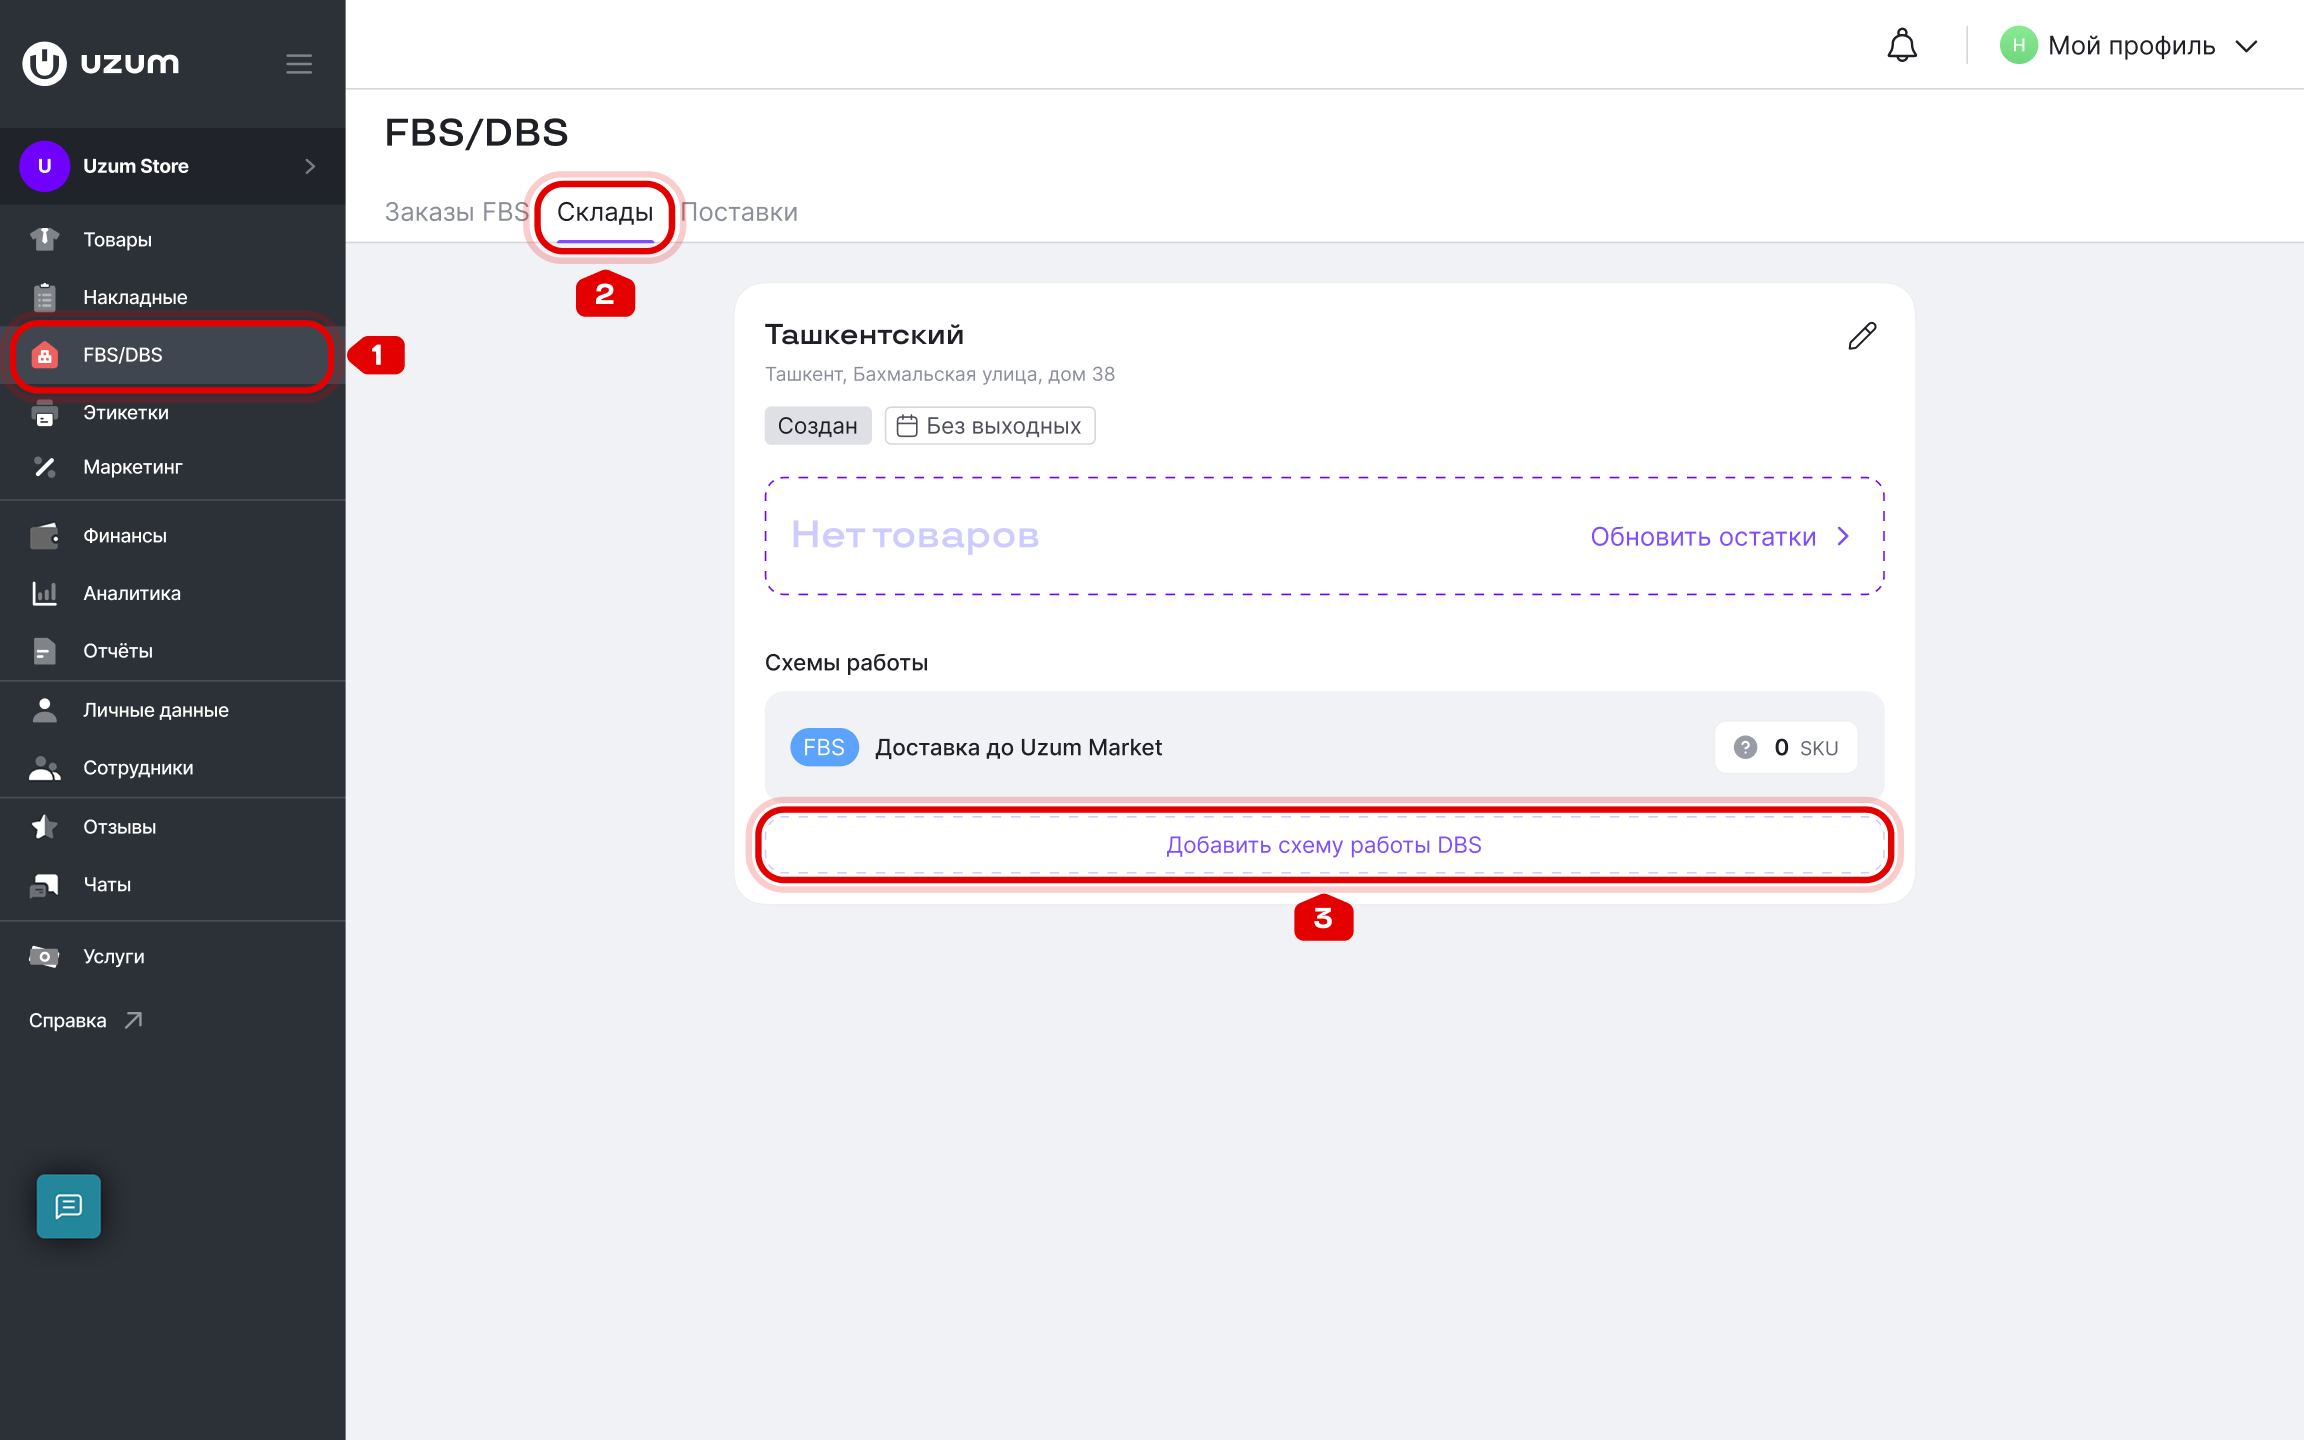Click Мой профиль label
2304x1440 pixels.
[x=2131, y=46]
